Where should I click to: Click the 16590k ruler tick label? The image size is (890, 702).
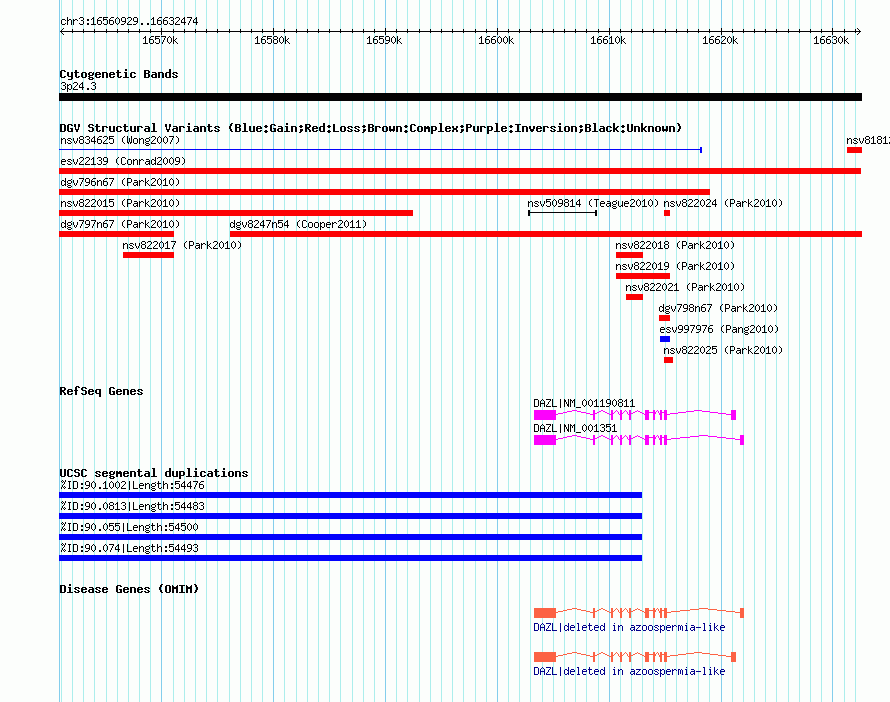point(384,40)
